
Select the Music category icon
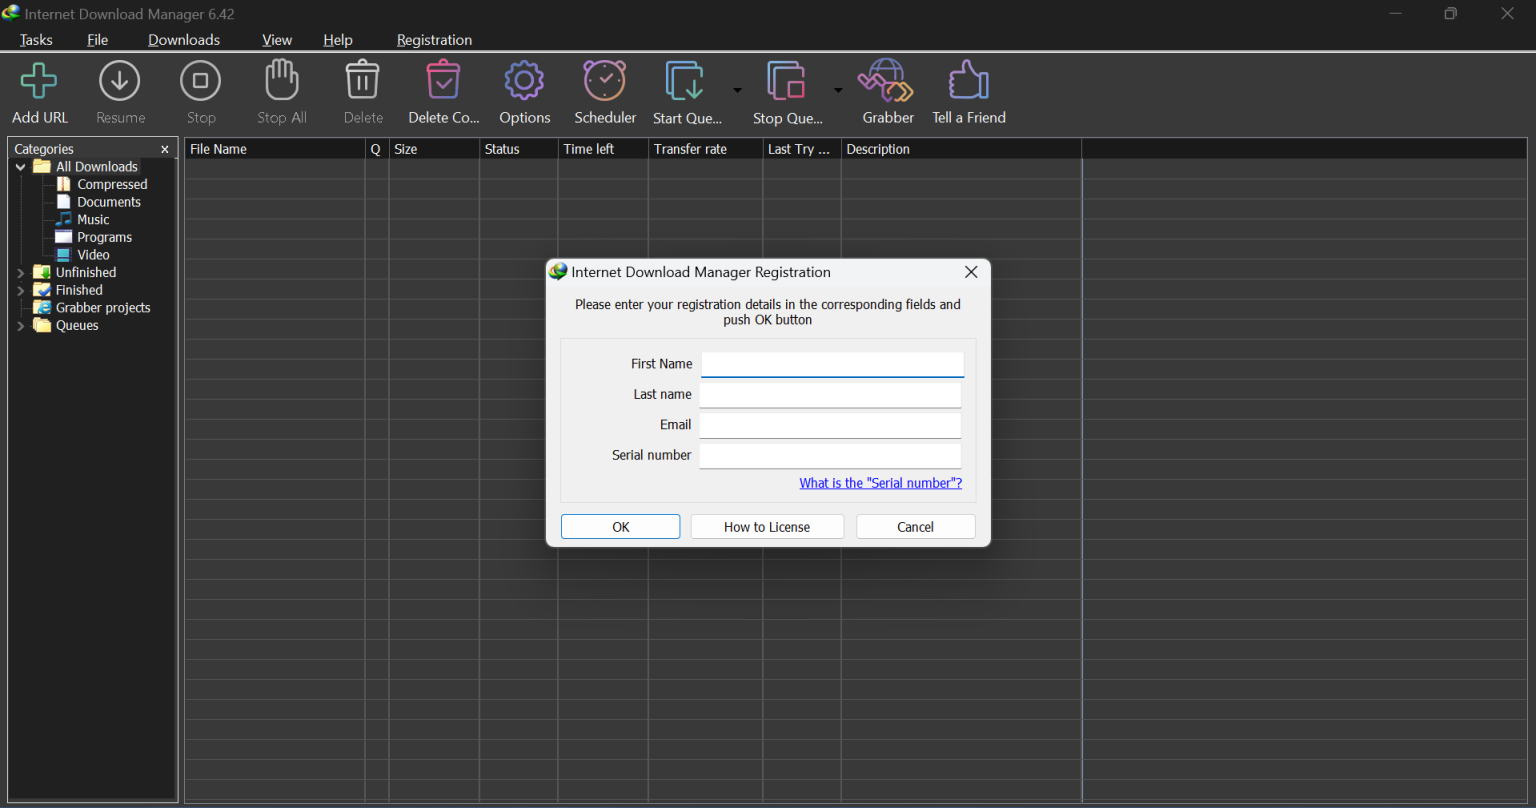click(64, 219)
